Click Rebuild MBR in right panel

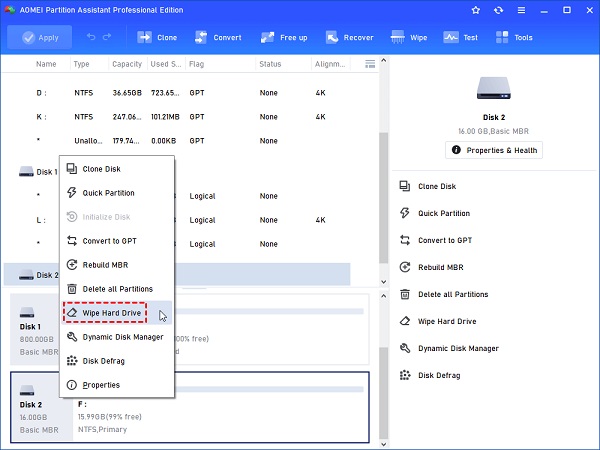tap(440, 267)
